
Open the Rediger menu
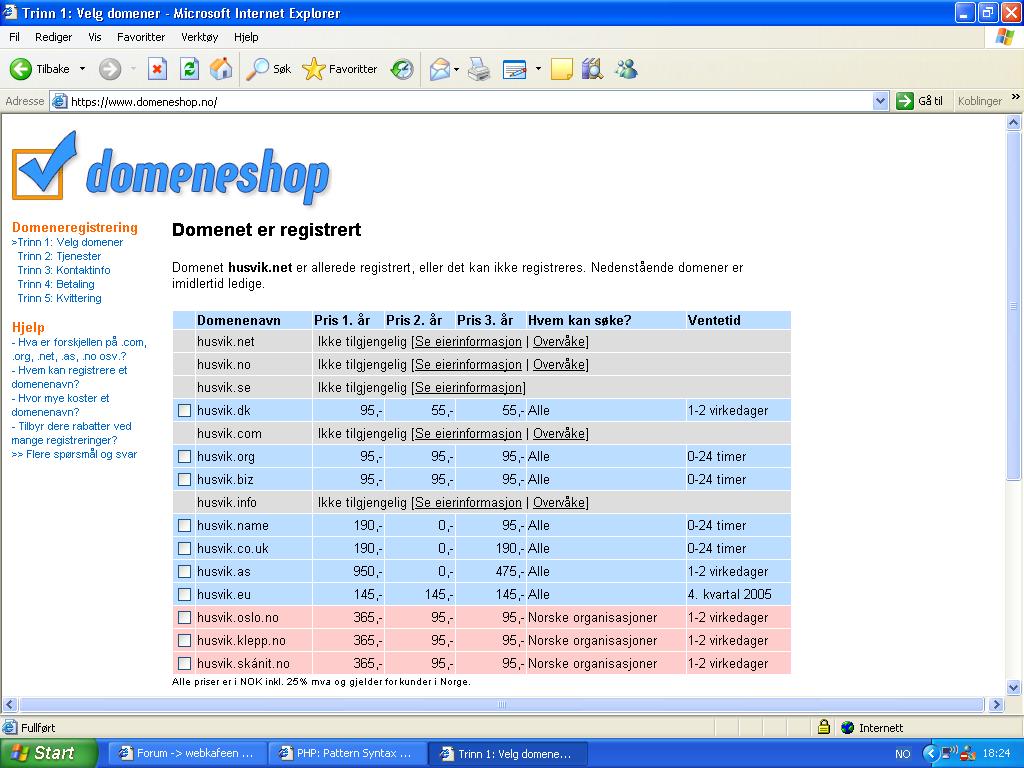(54, 37)
